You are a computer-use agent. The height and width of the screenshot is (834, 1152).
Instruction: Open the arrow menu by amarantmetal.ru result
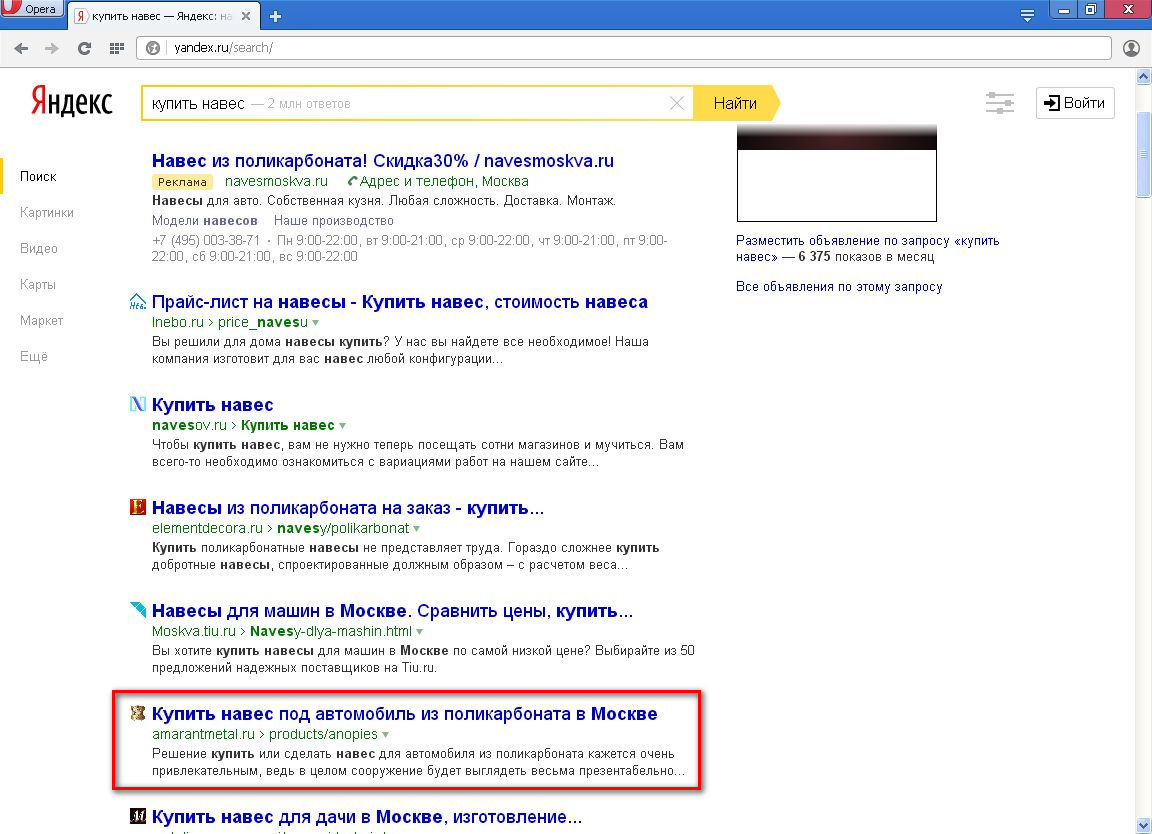386,735
